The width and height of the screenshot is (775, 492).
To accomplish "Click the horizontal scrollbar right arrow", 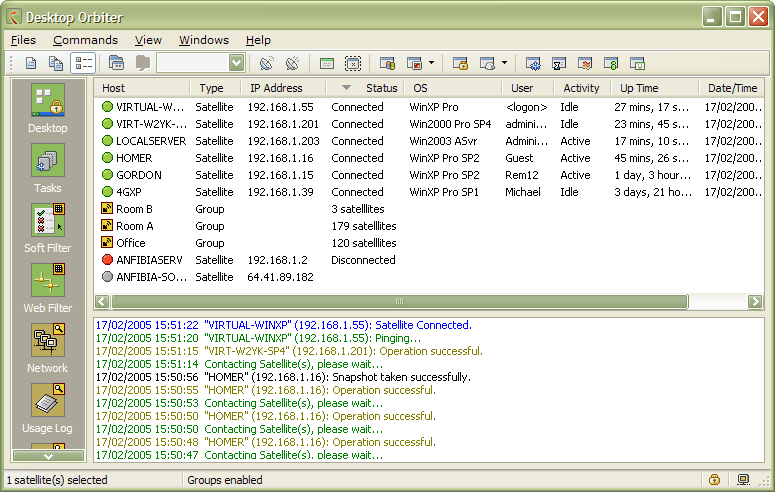I will tap(755, 302).
